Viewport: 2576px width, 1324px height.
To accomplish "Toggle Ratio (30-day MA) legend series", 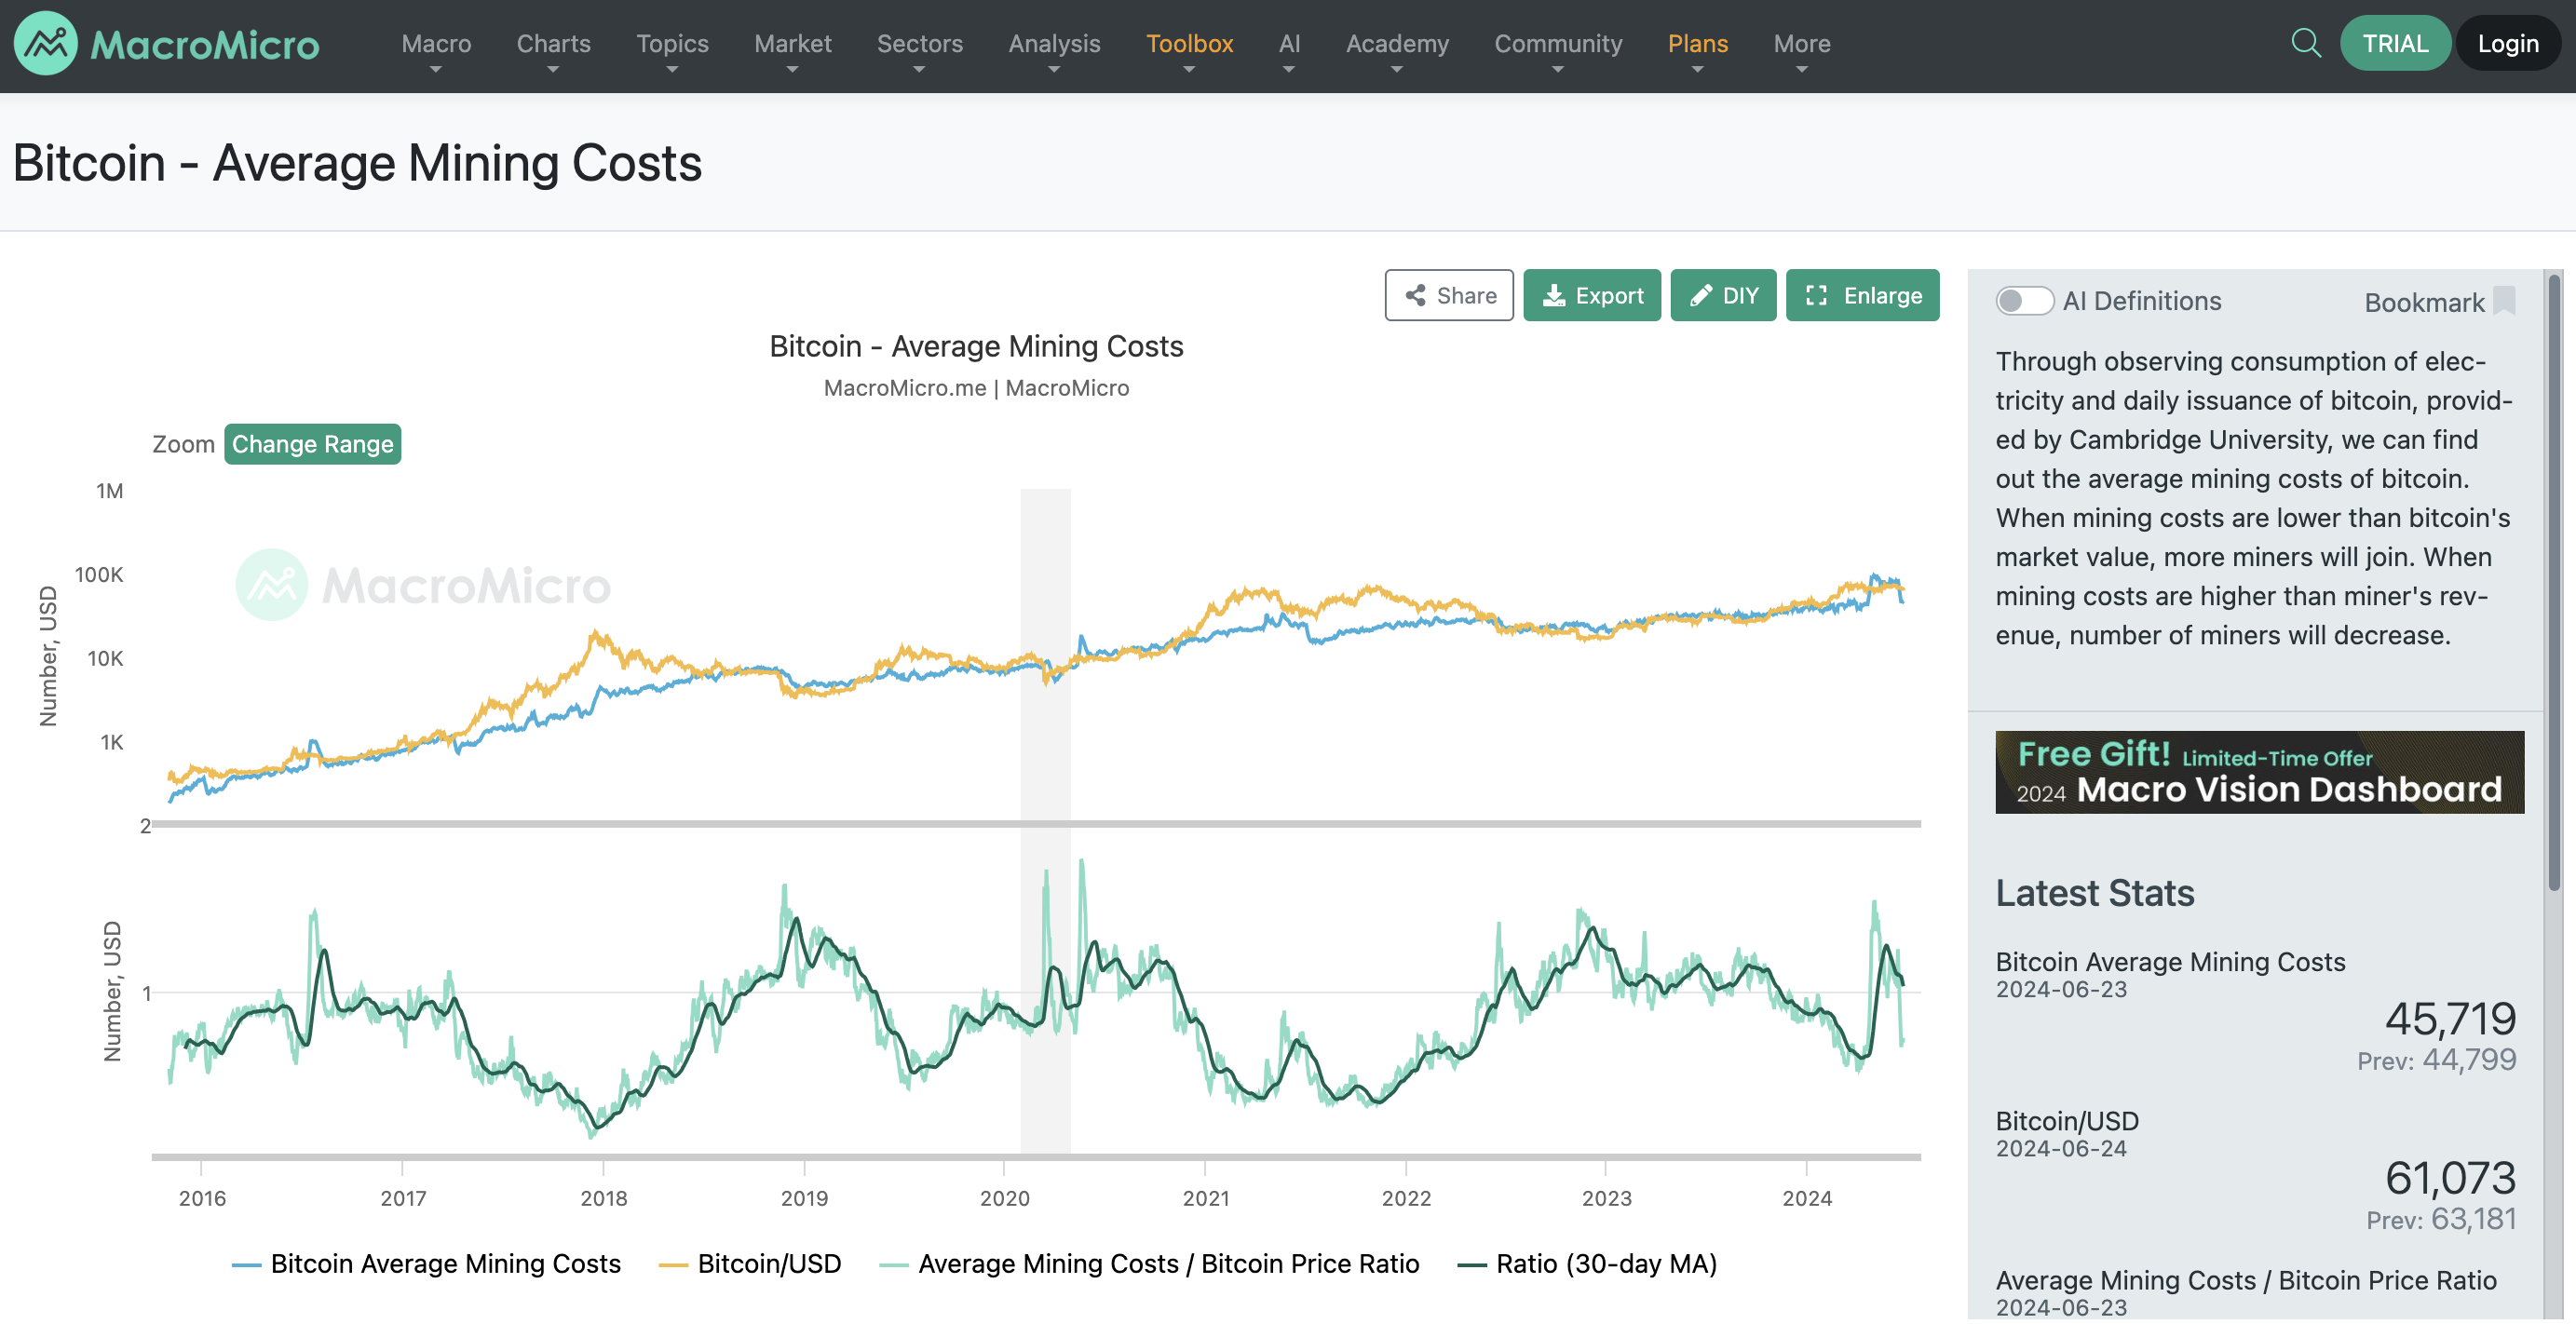I will (x=1605, y=1264).
